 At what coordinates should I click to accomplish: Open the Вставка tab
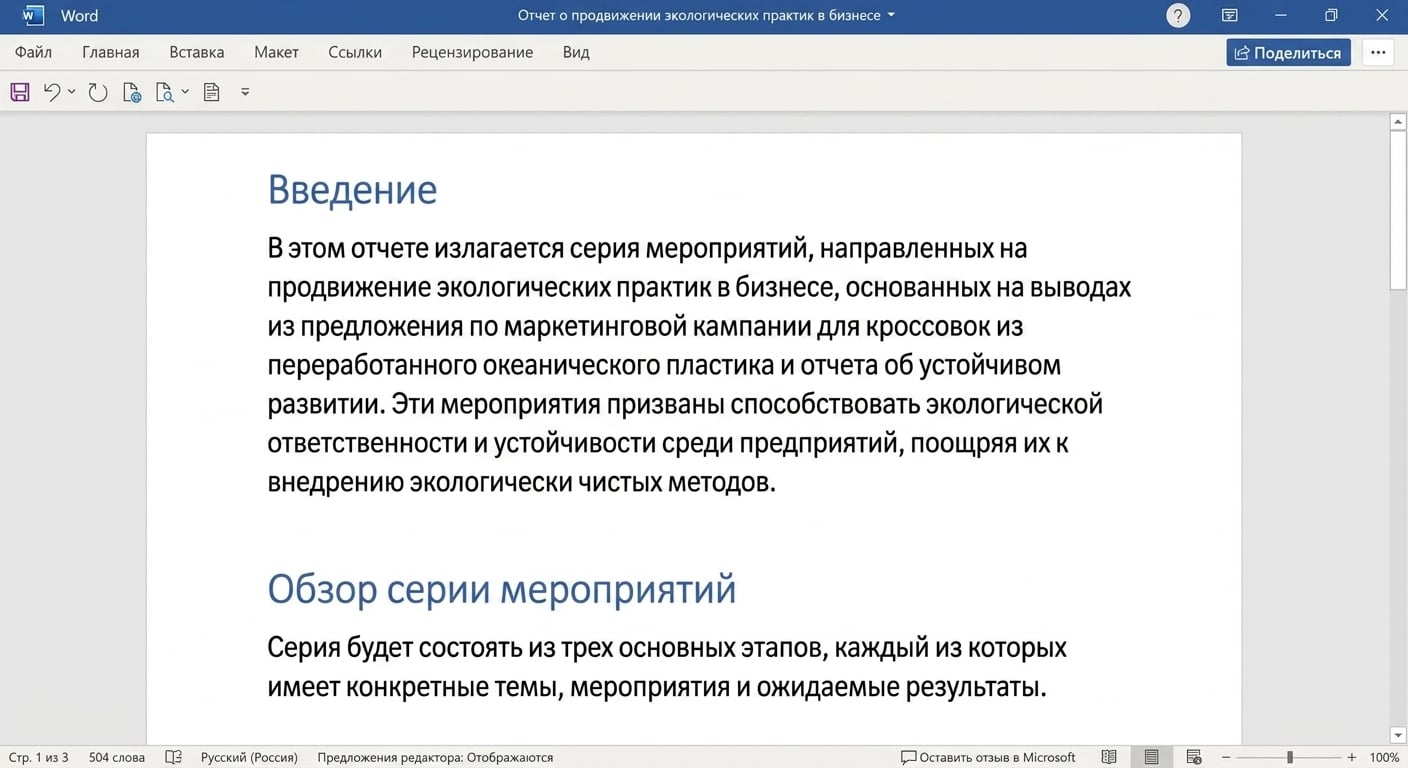(197, 52)
